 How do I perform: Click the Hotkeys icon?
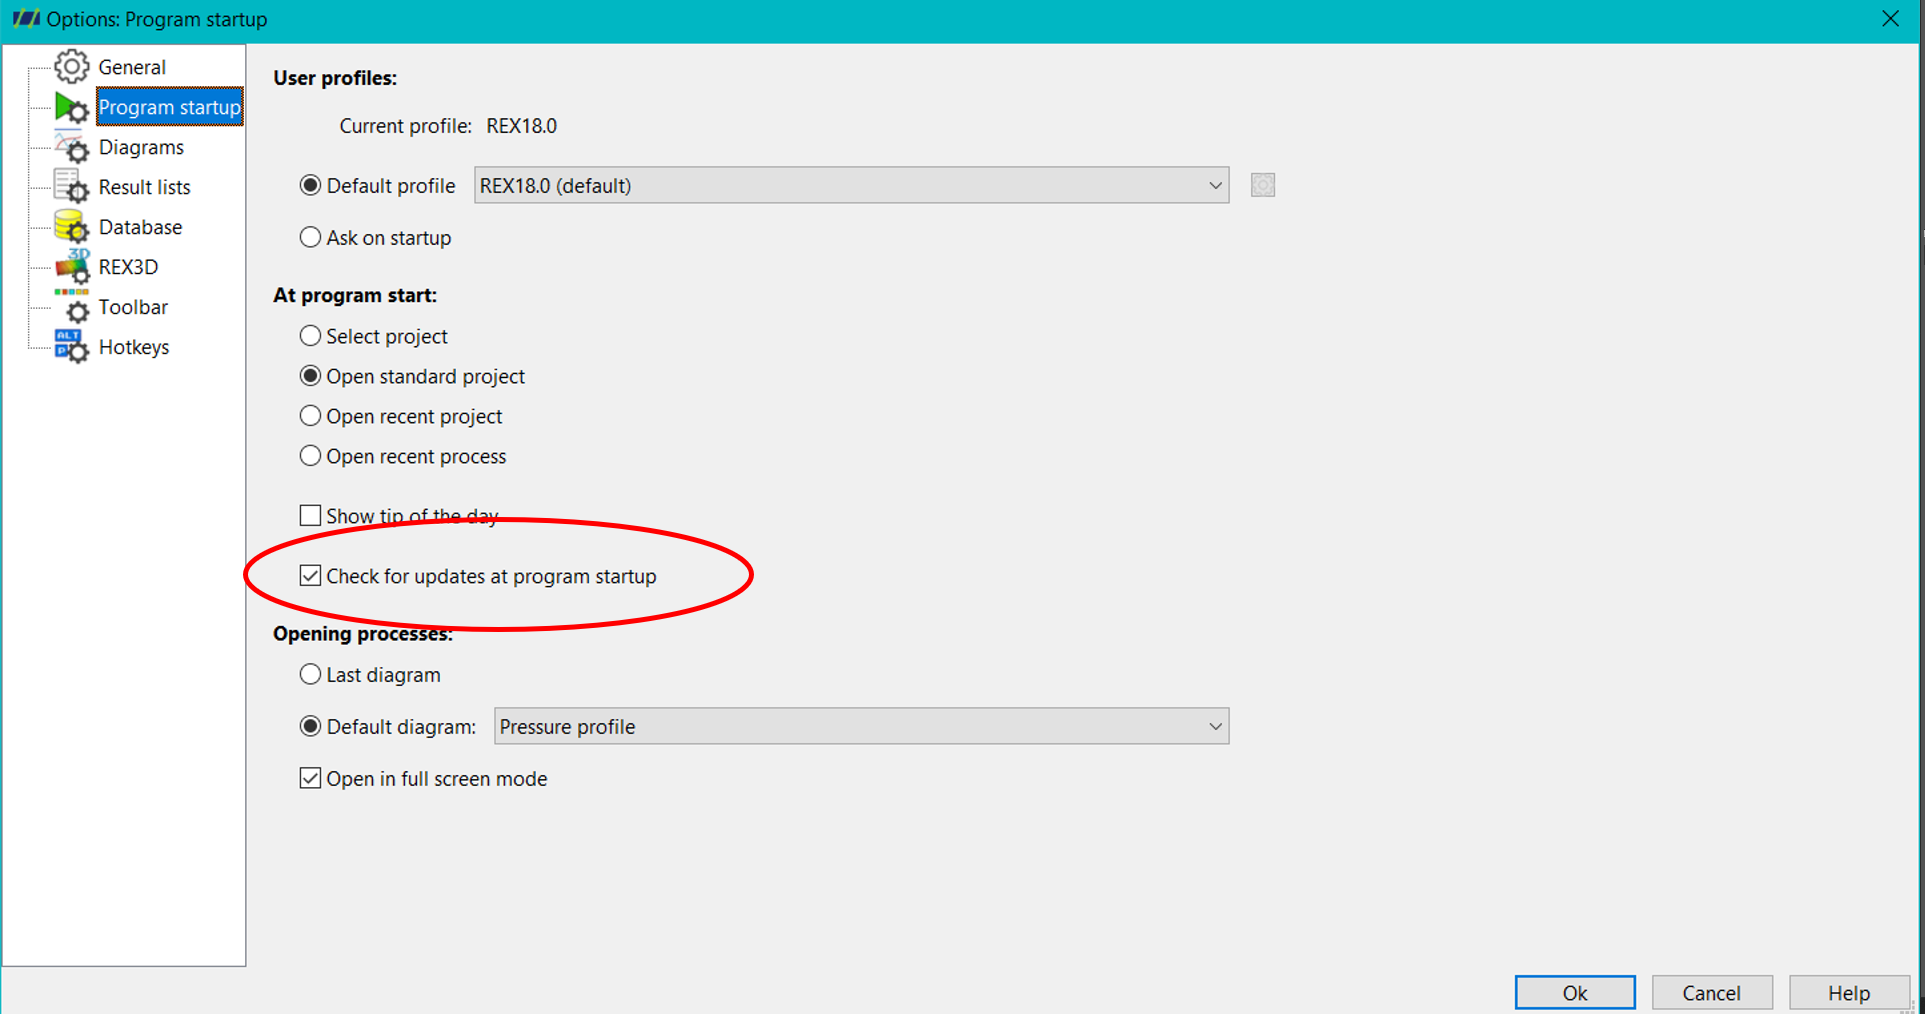pyautogui.click(x=72, y=347)
